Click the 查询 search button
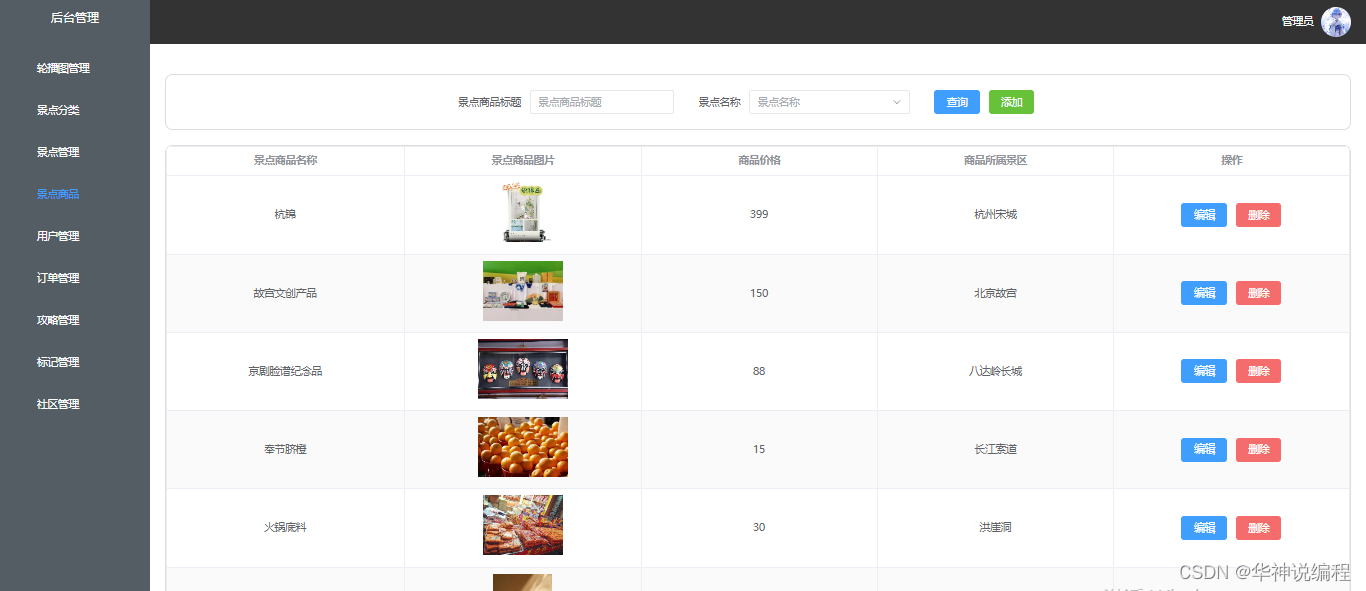Image resolution: width=1366 pixels, height=591 pixels. pyautogui.click(x=957, y=102)
